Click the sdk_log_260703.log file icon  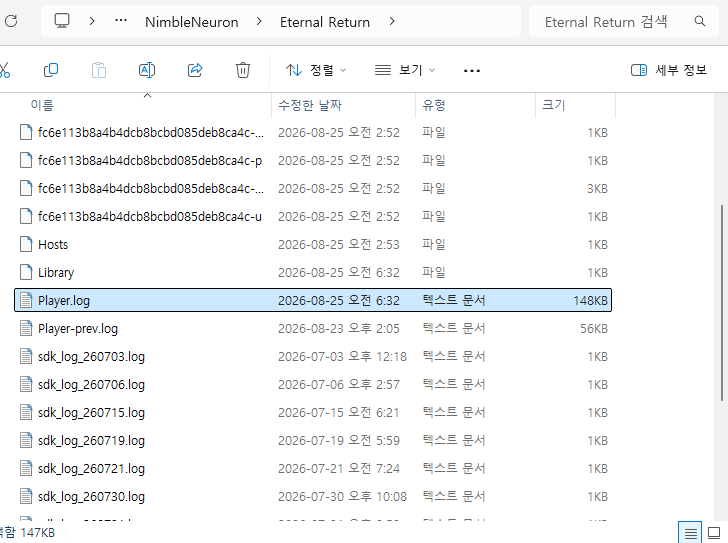tap(26, 356)
